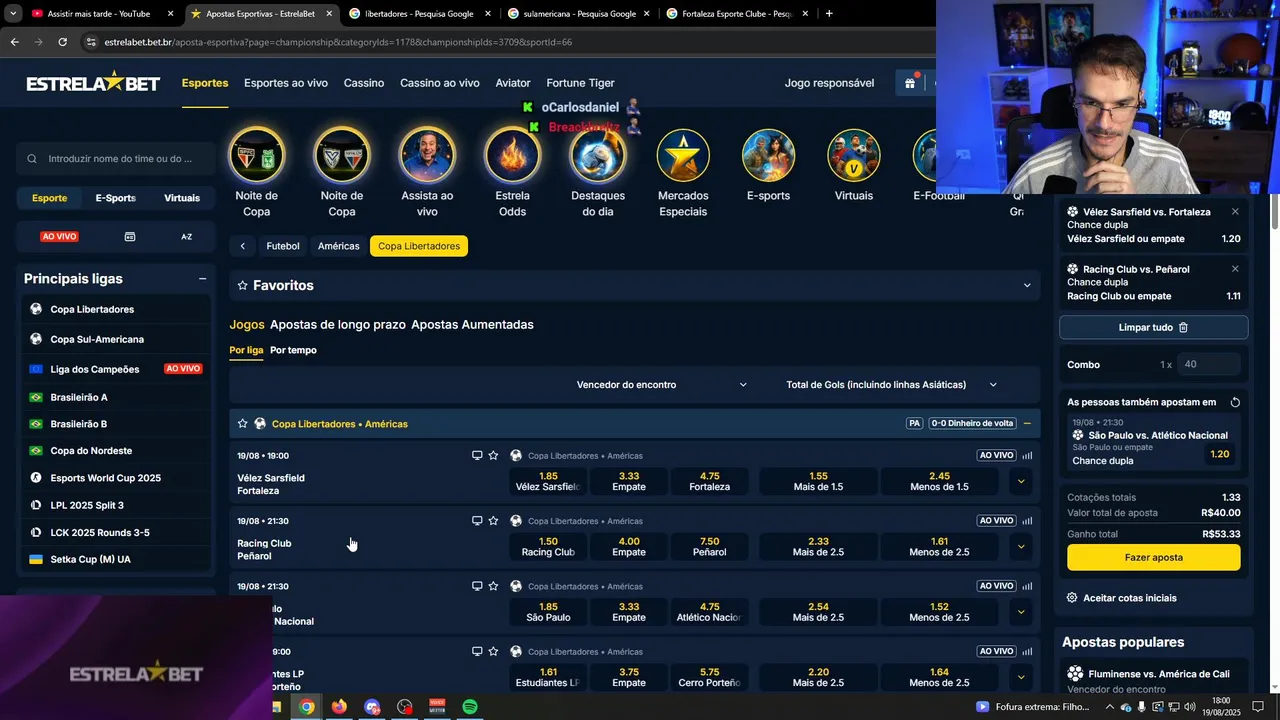Viewport: 1280px width, 720px height.
Task: Expand more markets for Estudiantes LP match
Action: 1021,677
